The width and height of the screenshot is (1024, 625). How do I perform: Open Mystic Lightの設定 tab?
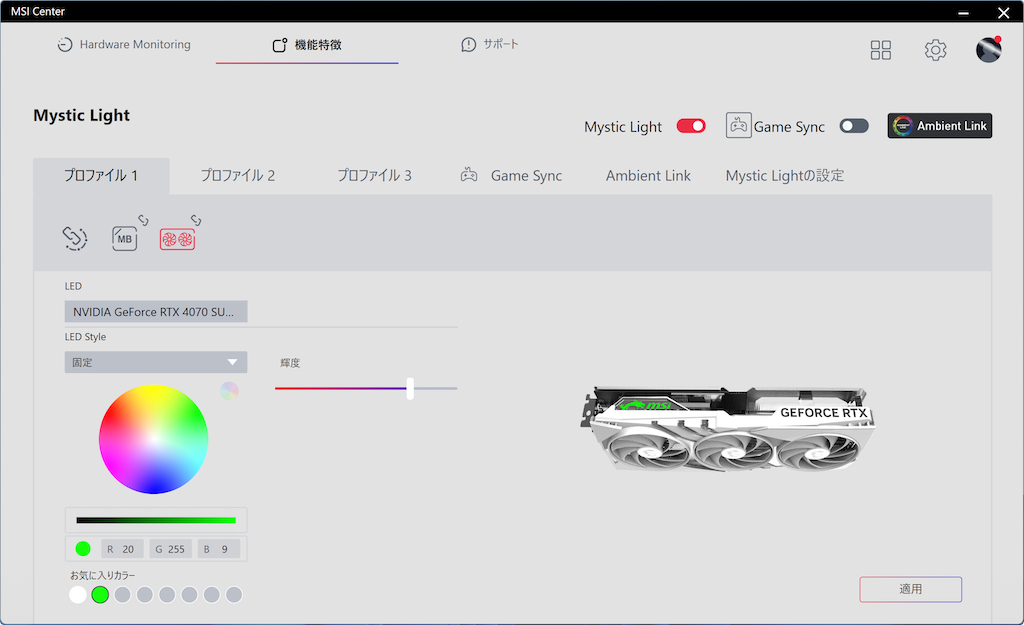(785, 175)
